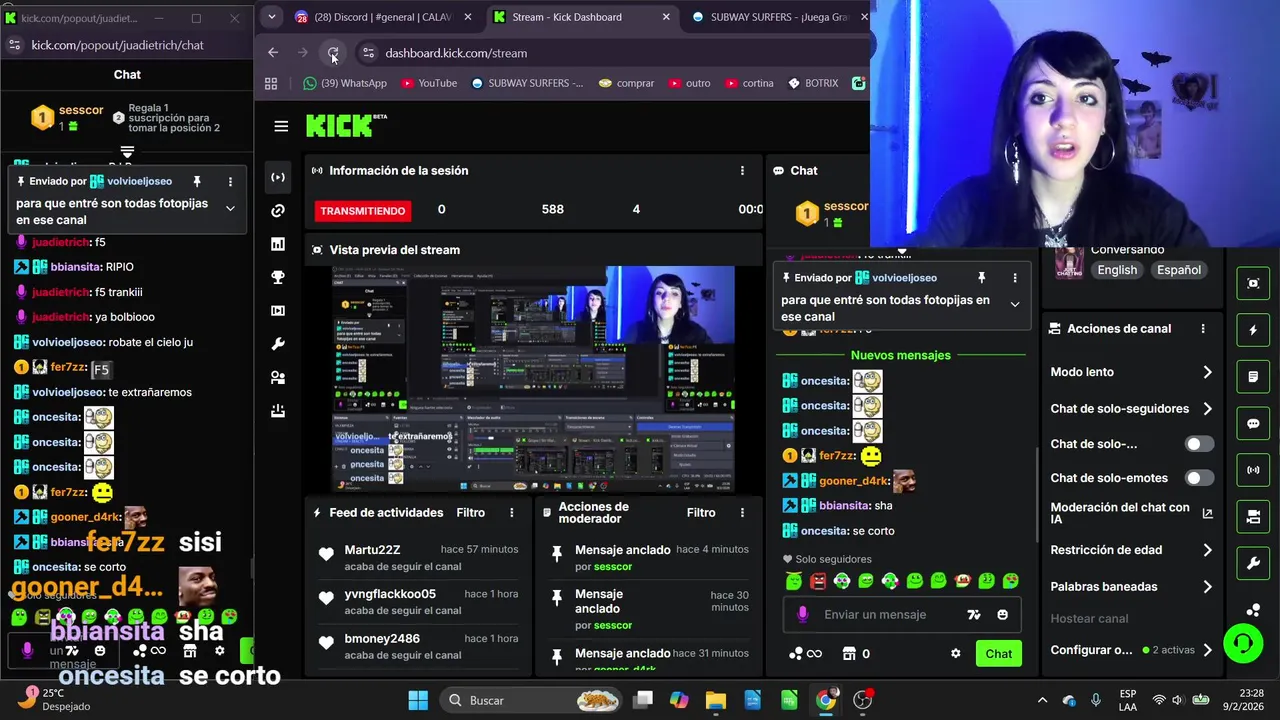Image resolution: width=1280 pixels, height=720 pixels.
Task: Open the Kick dashboard hamburger menu
Action: click(x=281, y=126)
